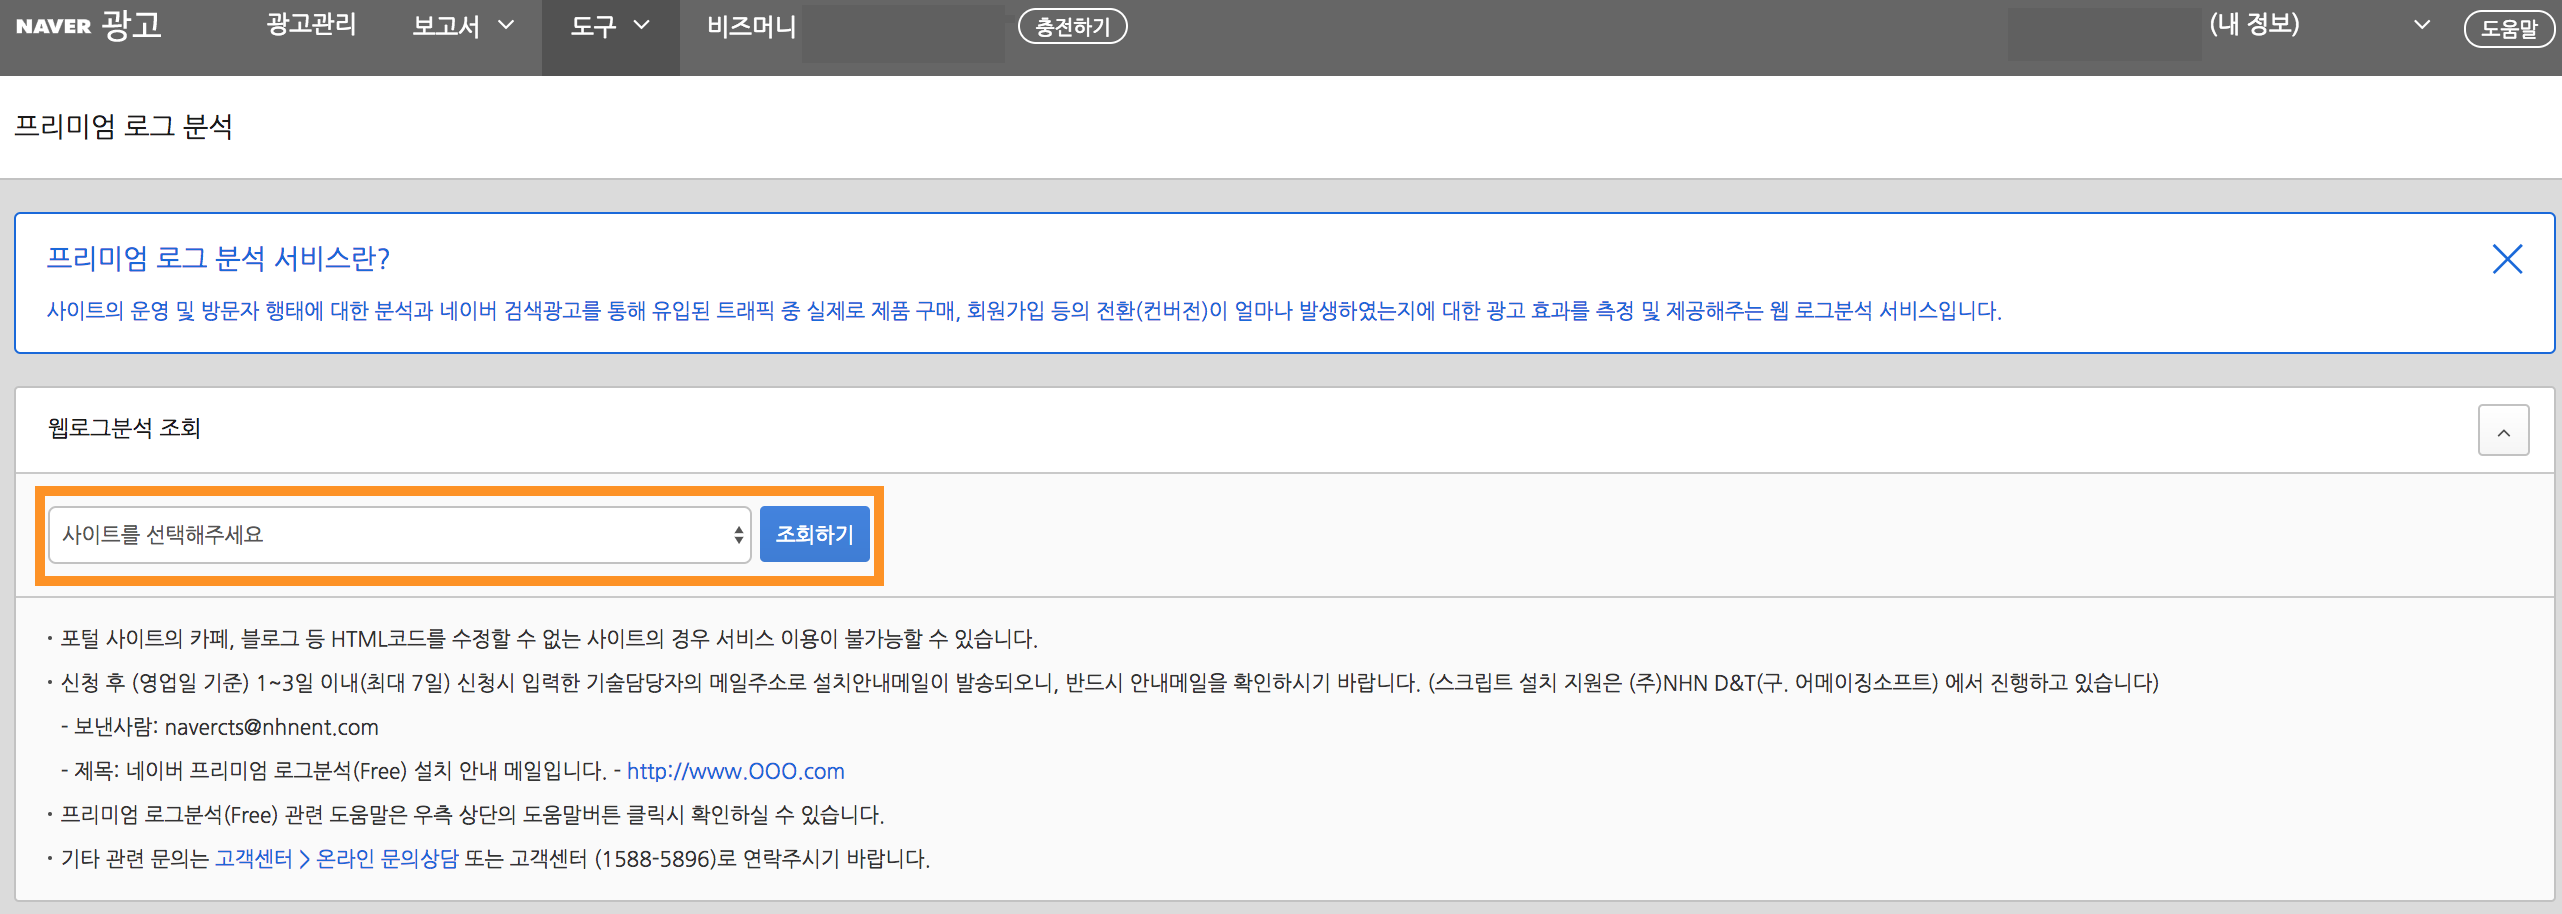This screenshot has width=2562, height=914.
Task: Click the 충전하기 button
Action: [x=1072, y=27]
